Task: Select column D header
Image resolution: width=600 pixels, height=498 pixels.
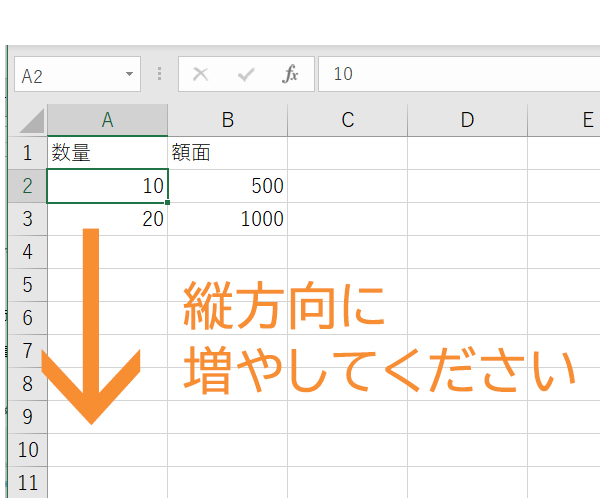Action: tap(467, 120)
